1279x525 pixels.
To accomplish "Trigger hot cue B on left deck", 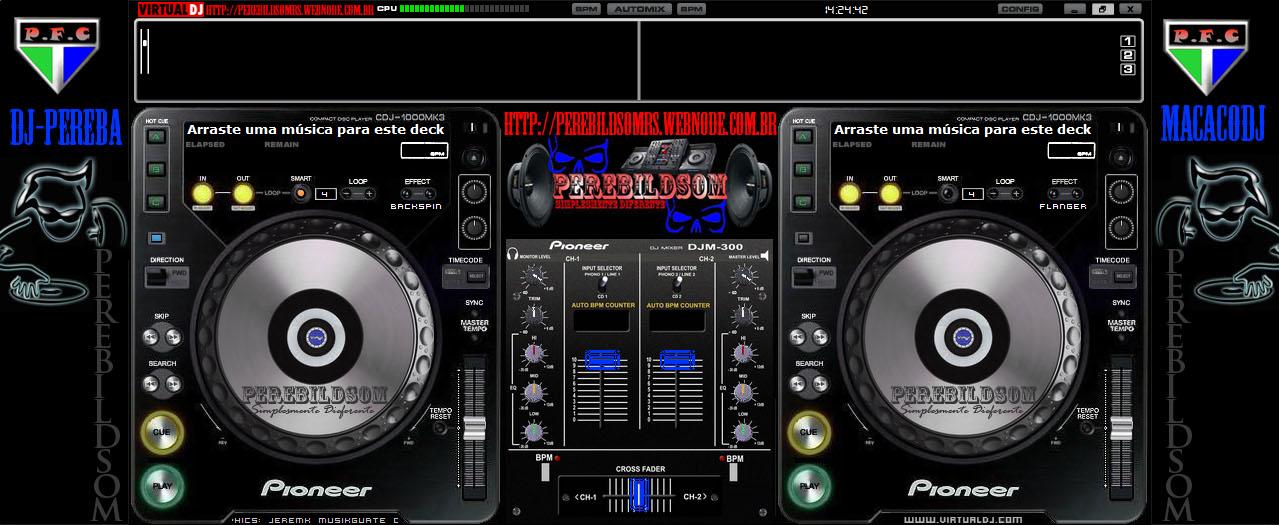I will pyautogui.click(x=156, y=169).
